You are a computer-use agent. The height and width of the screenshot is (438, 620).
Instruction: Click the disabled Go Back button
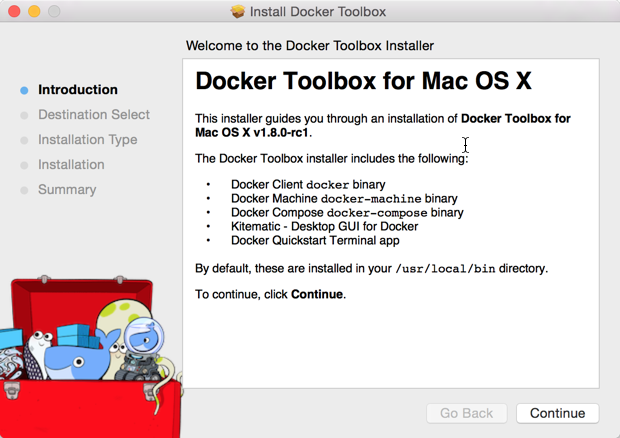[466, 413]
